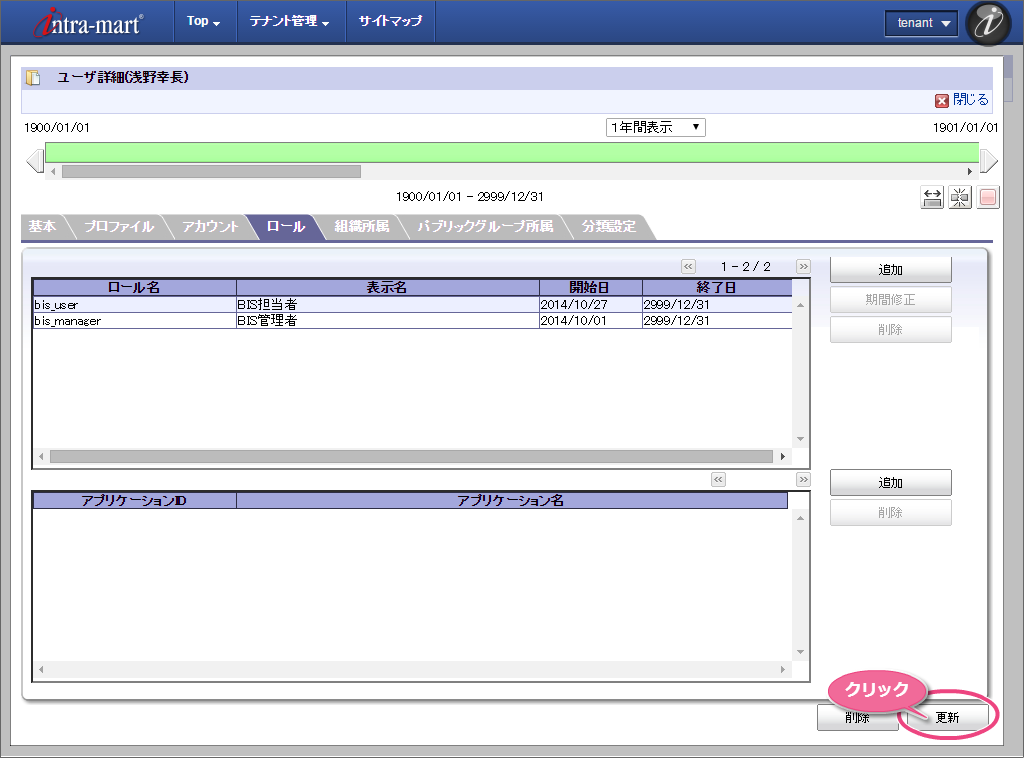Image resolution: width=1024 pixels, height=758 pixels.
Task: Click application table vertical scroll up arrow
Action: 801,518
